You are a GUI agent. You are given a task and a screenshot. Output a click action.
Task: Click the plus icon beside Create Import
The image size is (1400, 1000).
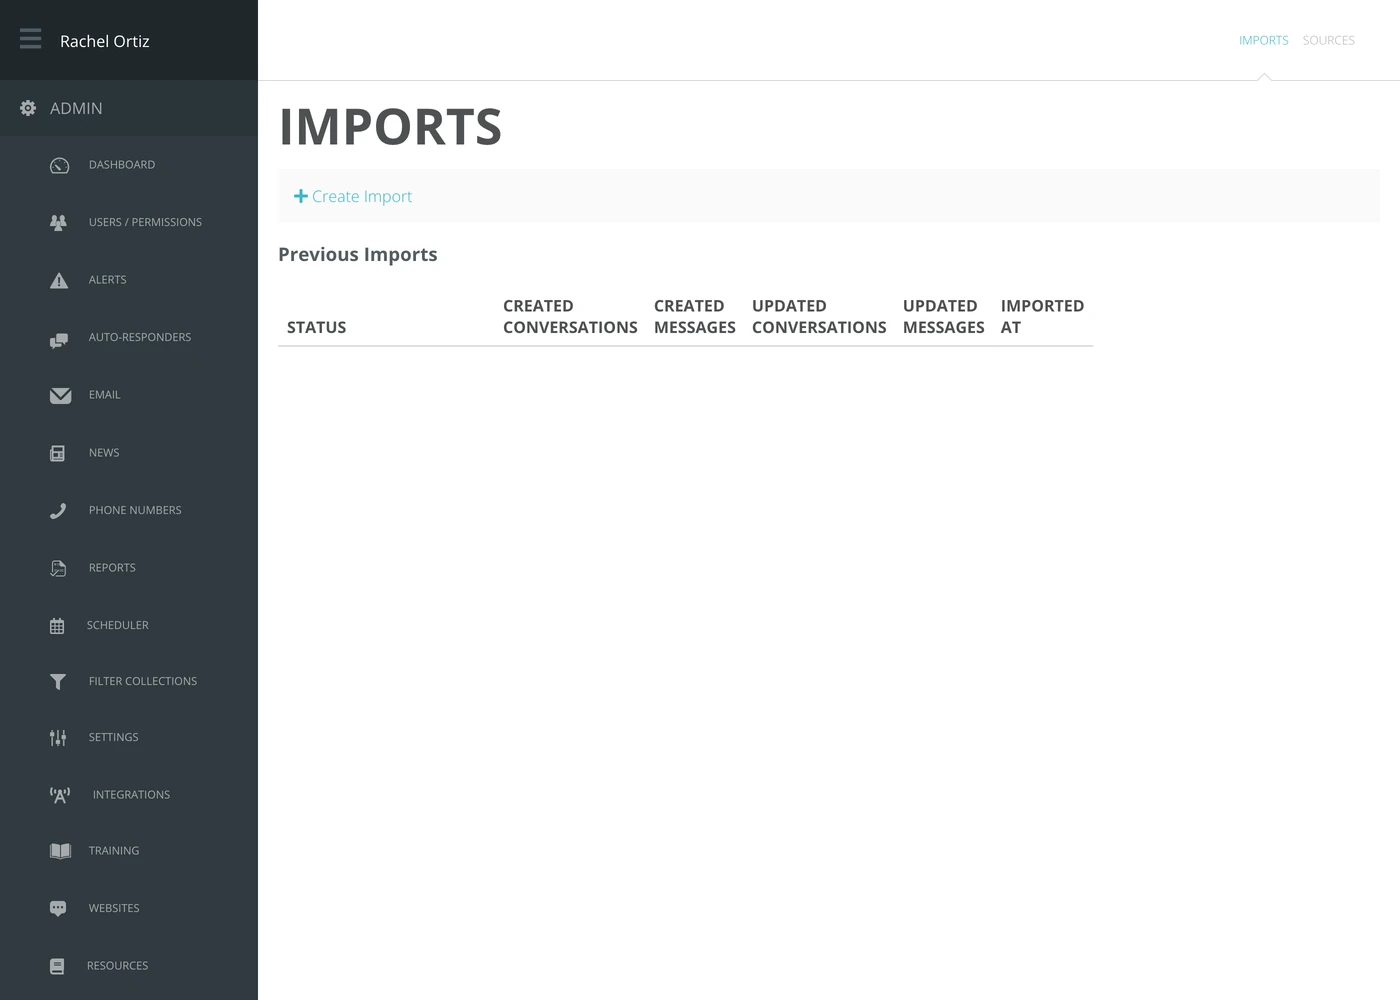[300, 196]
